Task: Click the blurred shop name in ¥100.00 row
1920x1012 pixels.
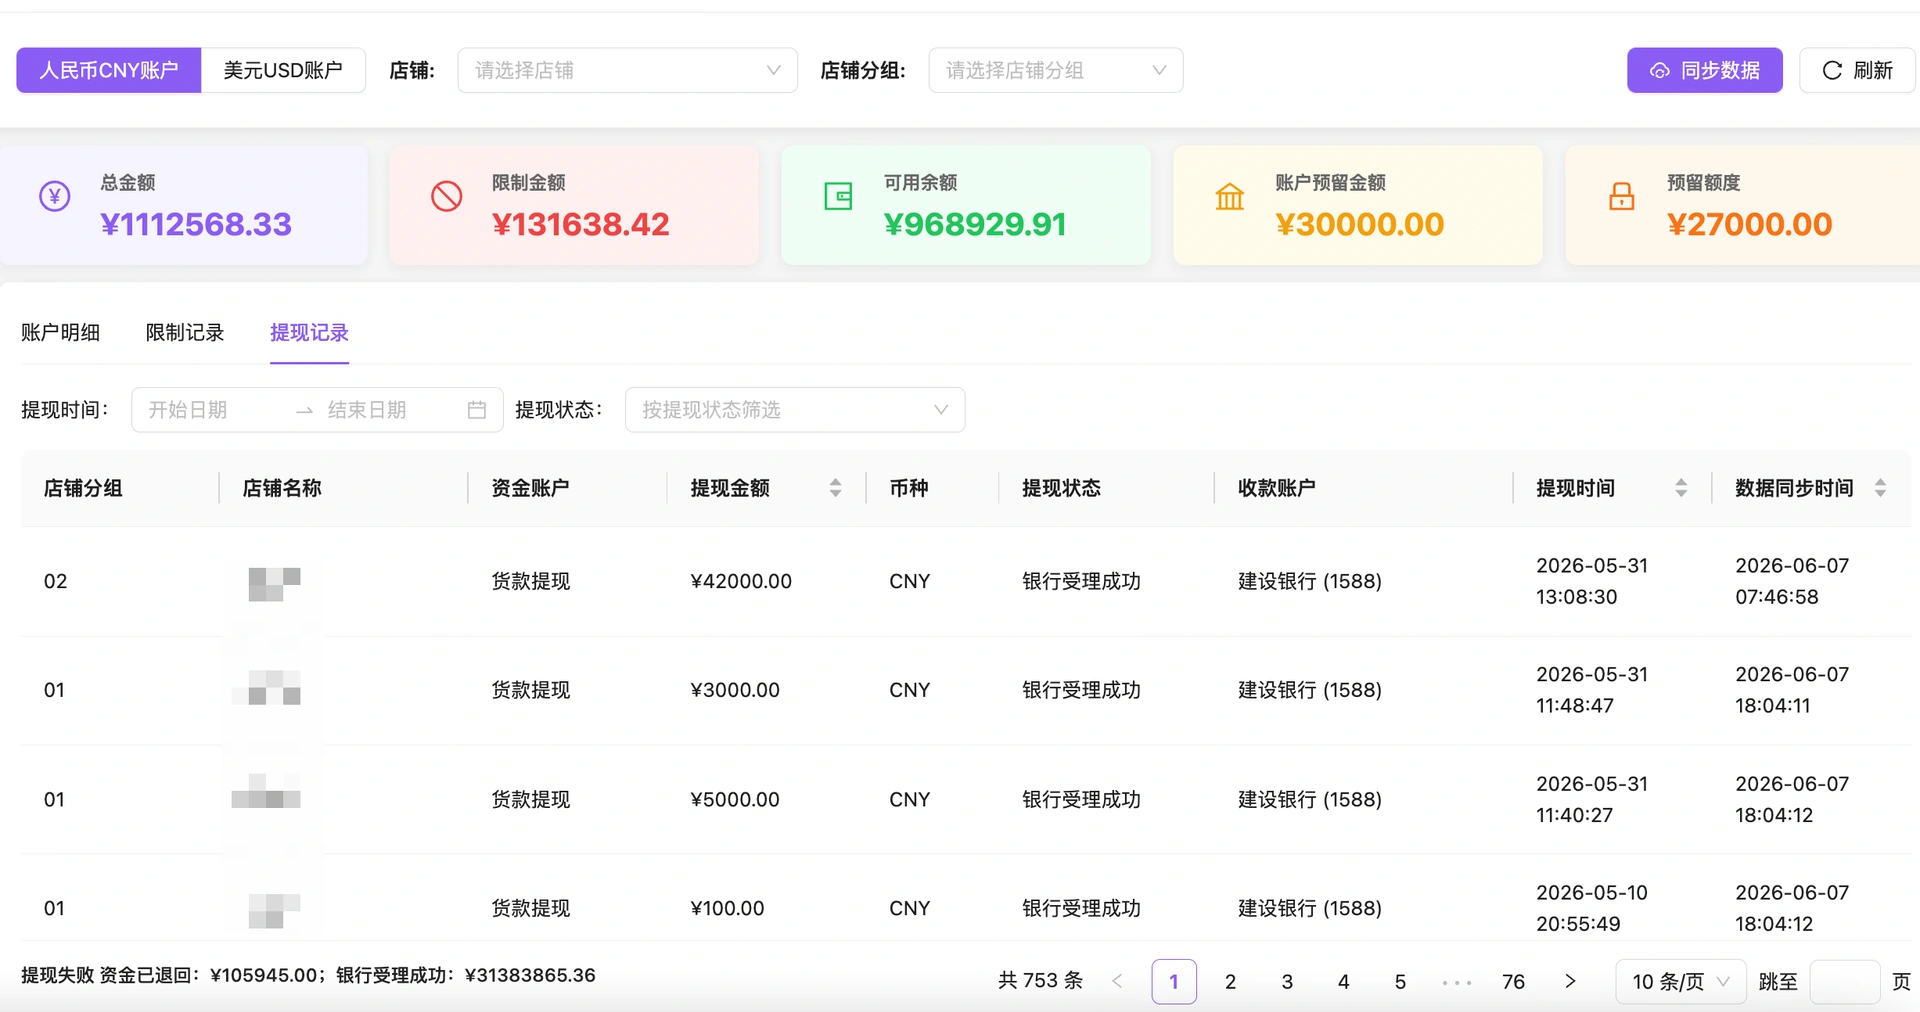Action: click(x=274, y=910)
